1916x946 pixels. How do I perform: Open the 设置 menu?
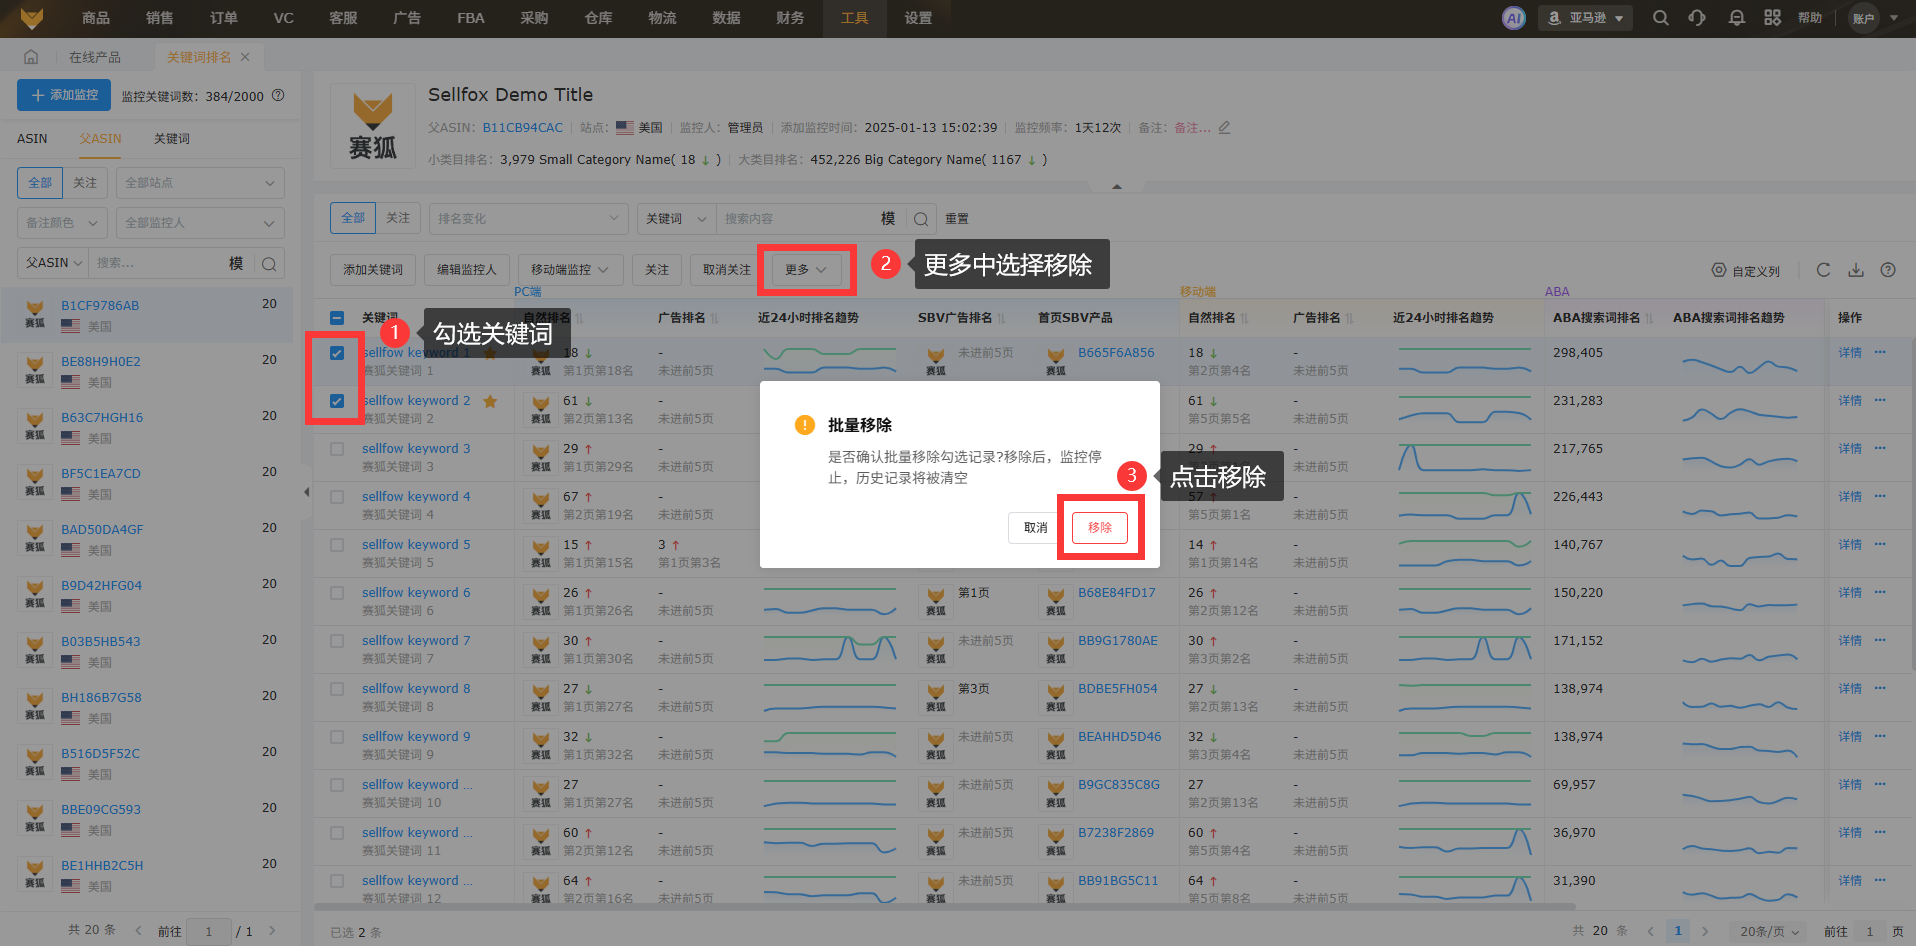918,18
